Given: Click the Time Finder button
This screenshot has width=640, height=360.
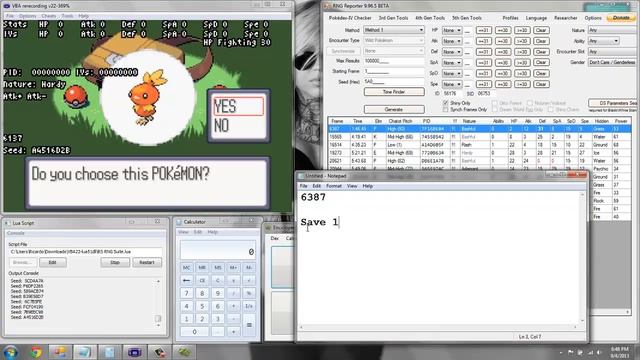Looking at the screenshot, I should click(x=394, y=92).
